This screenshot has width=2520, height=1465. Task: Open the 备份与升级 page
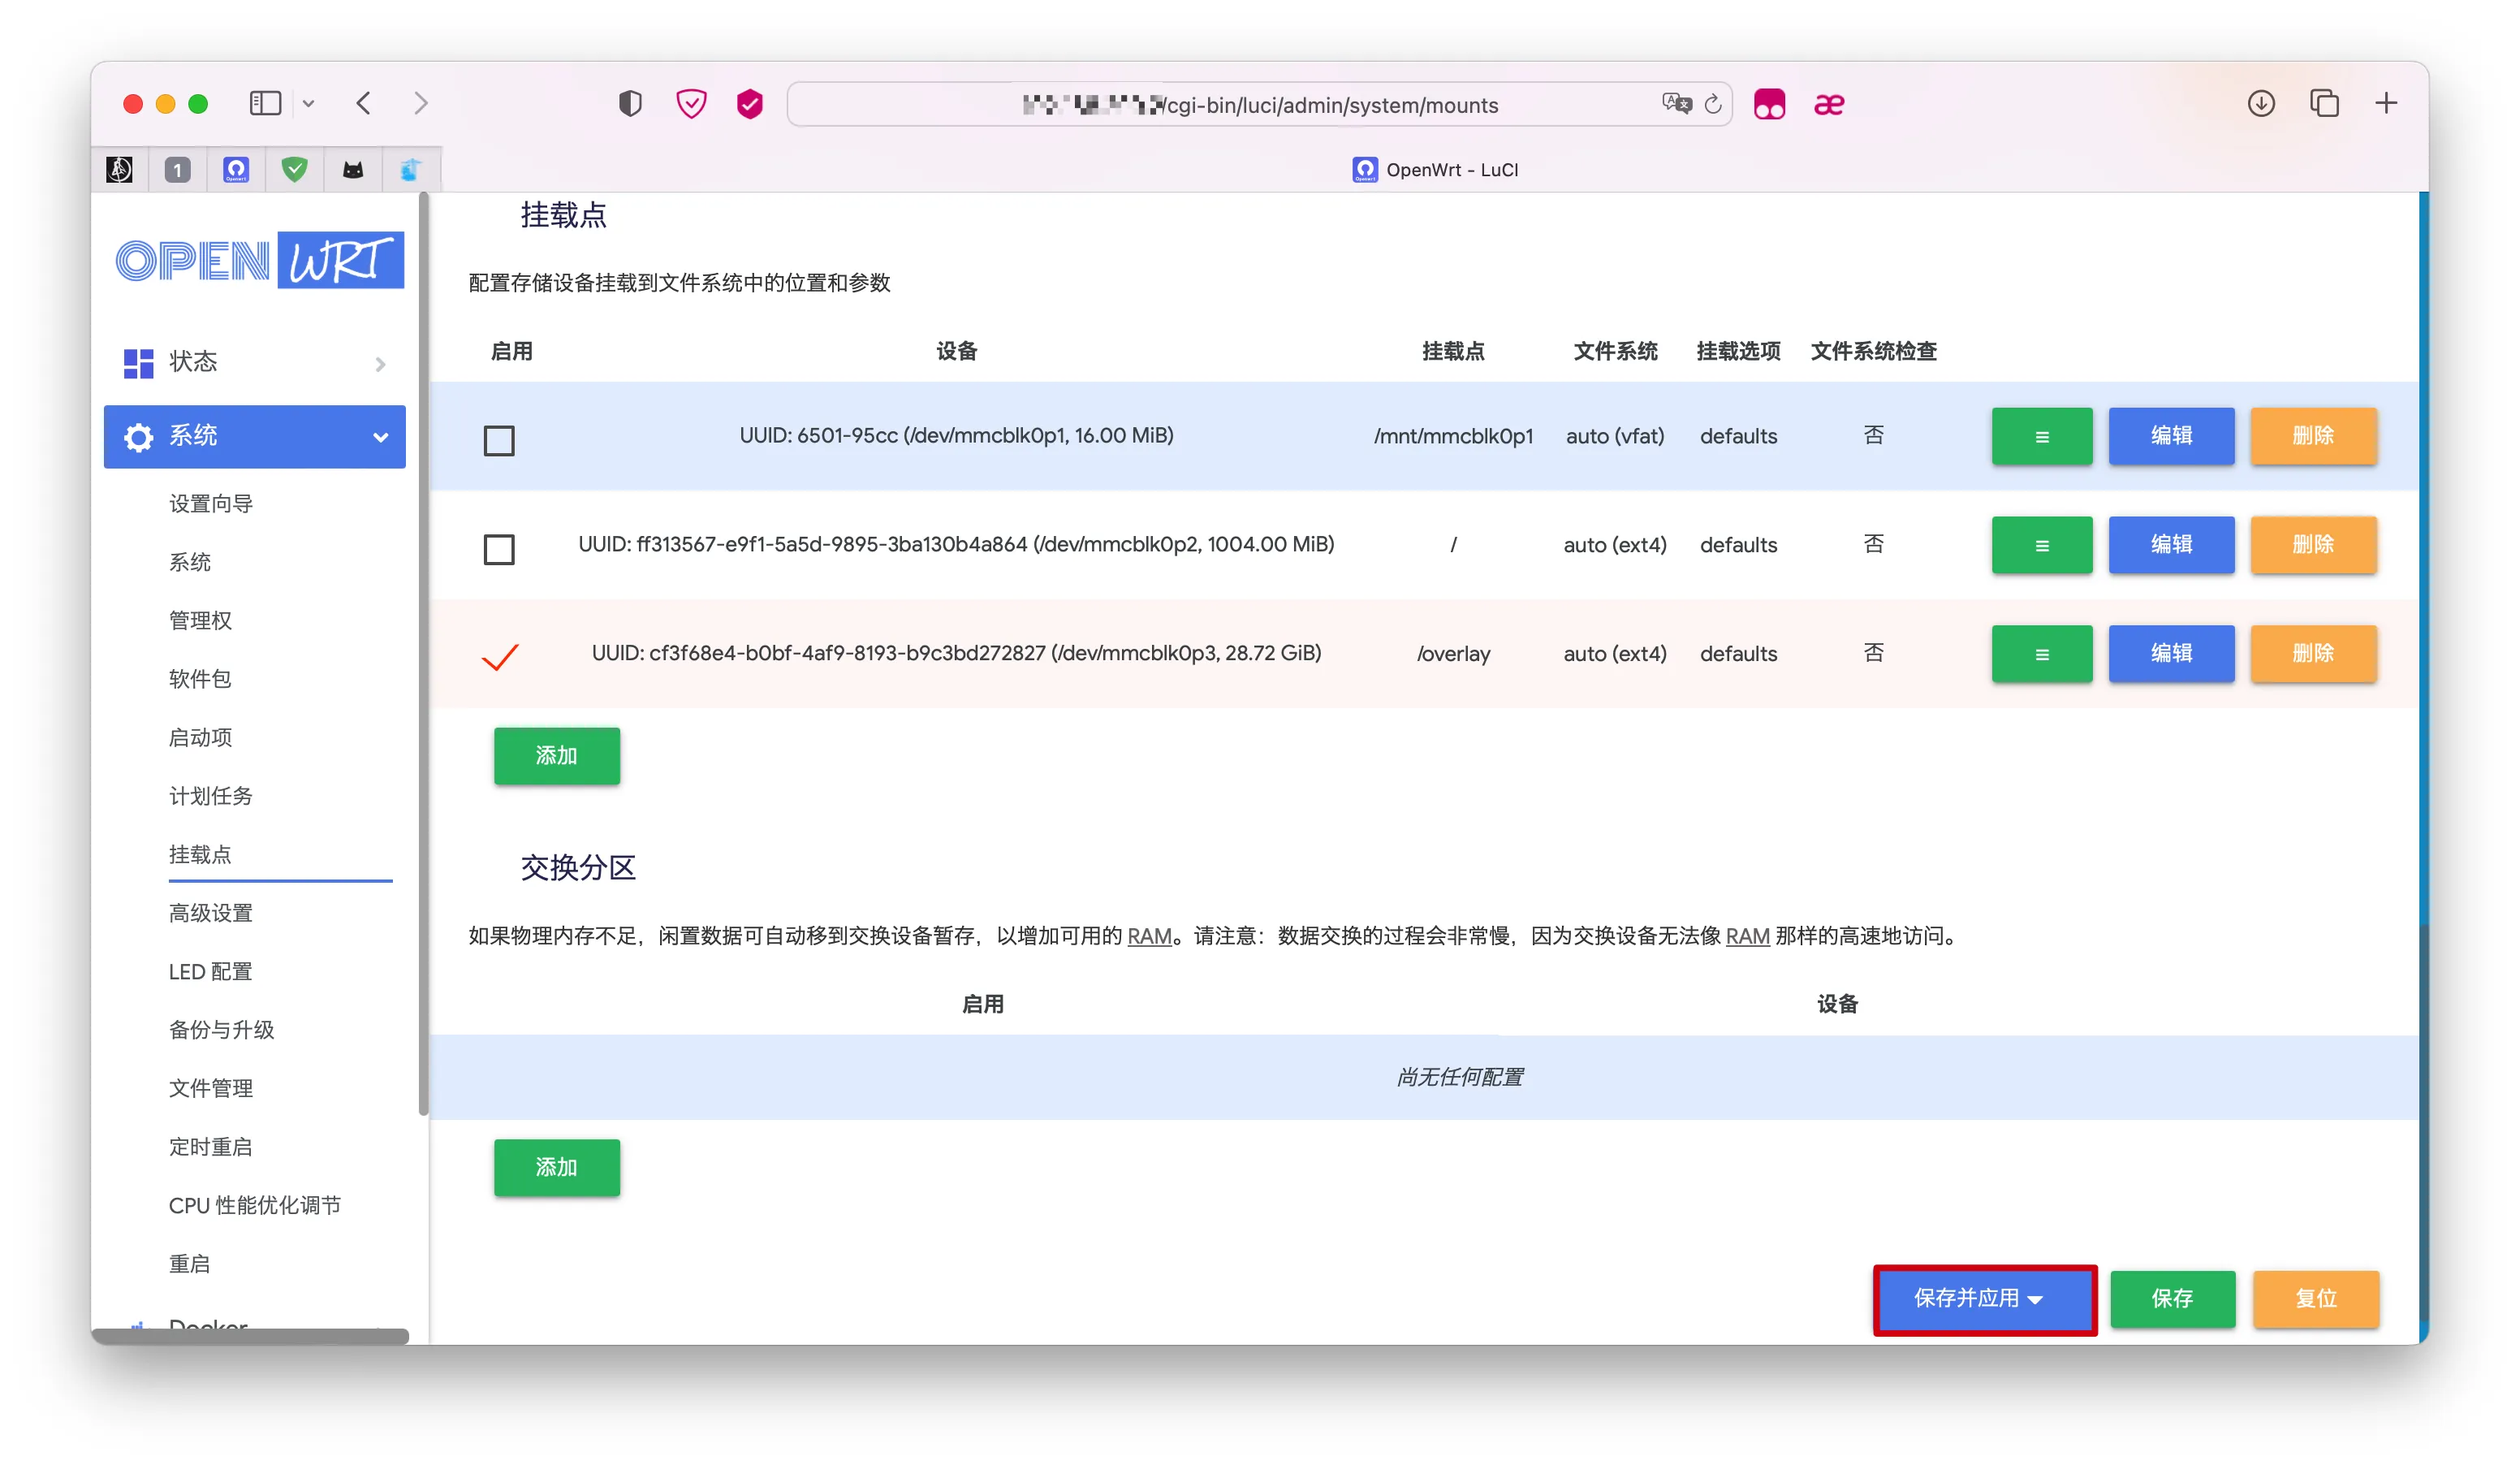pyautogui.click(x=221, y=1030)
